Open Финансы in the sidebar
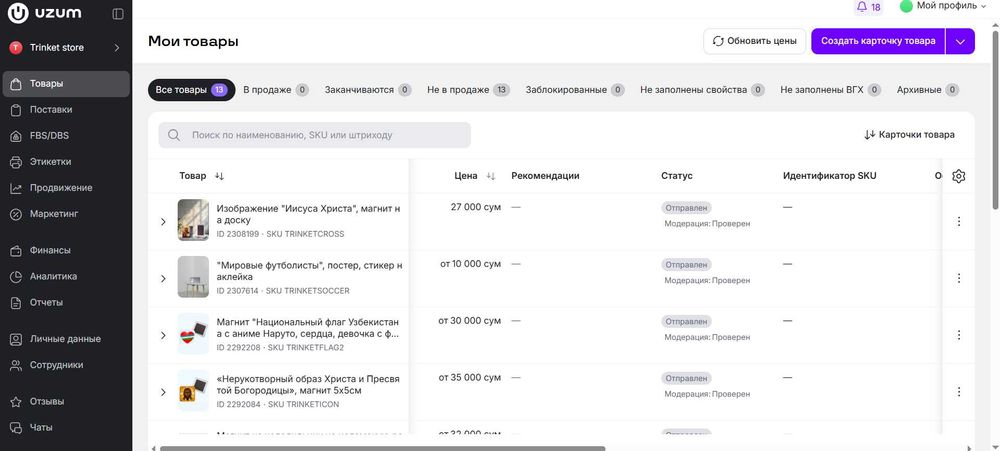1000x451 pixels. (x=66, y=251)
